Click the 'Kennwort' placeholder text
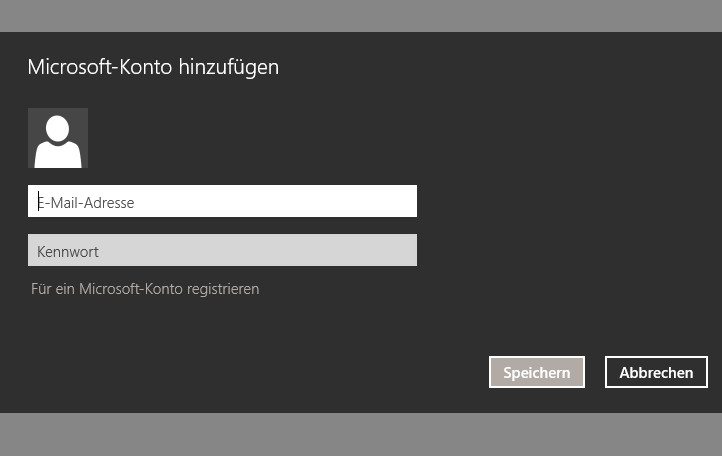Image resolution: width=722 pixels, height=456 pixels. (68, 252)
